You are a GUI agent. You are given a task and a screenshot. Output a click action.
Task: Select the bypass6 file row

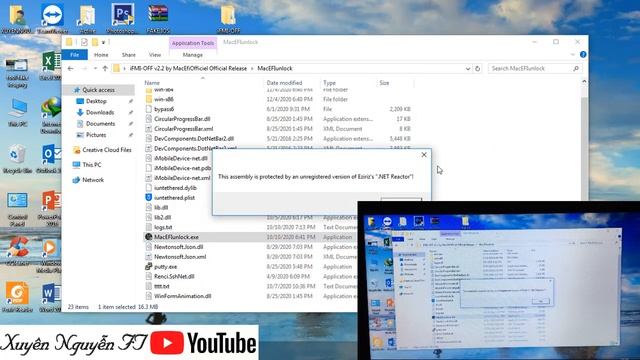pyautogui.click(x=164, y=109)
